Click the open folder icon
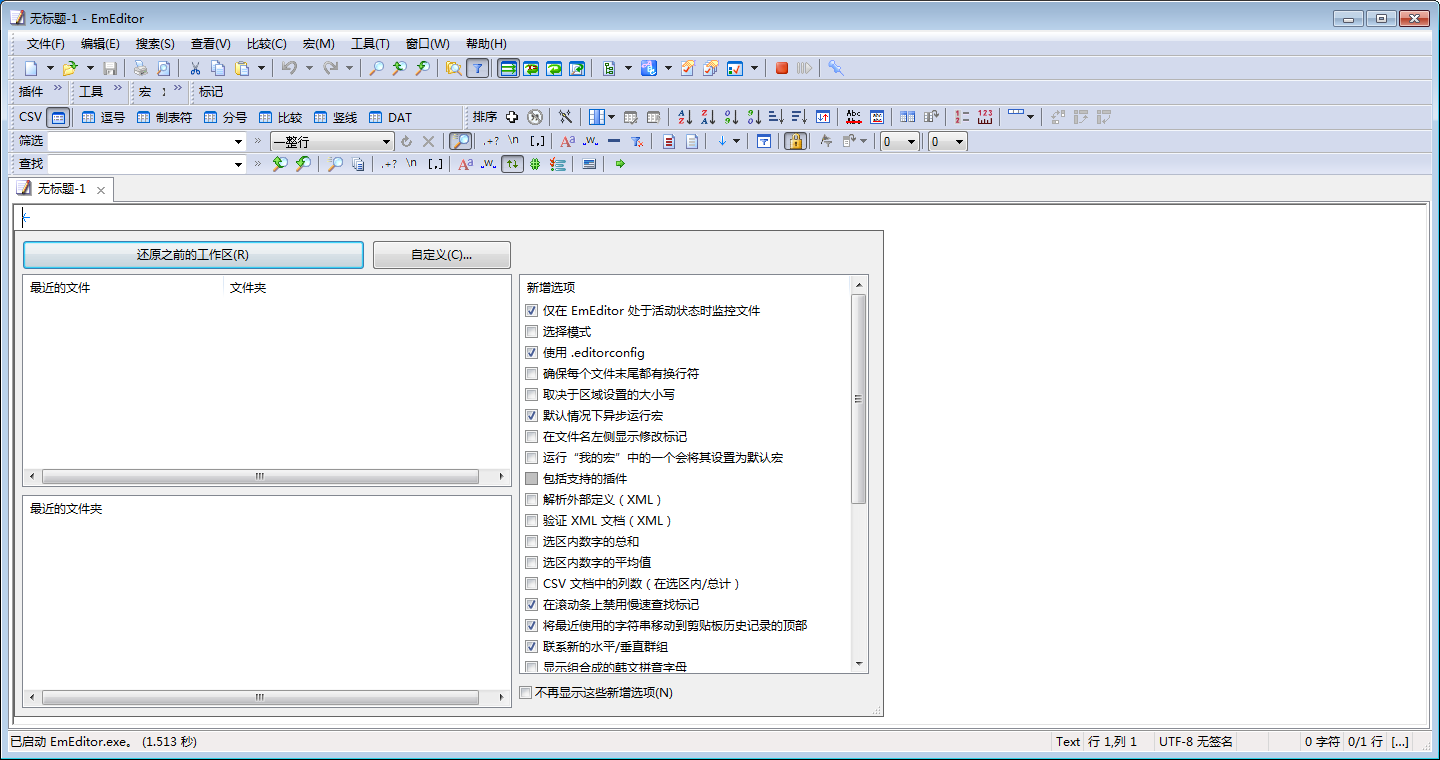Screen dimensions: 1440x760 69,68
